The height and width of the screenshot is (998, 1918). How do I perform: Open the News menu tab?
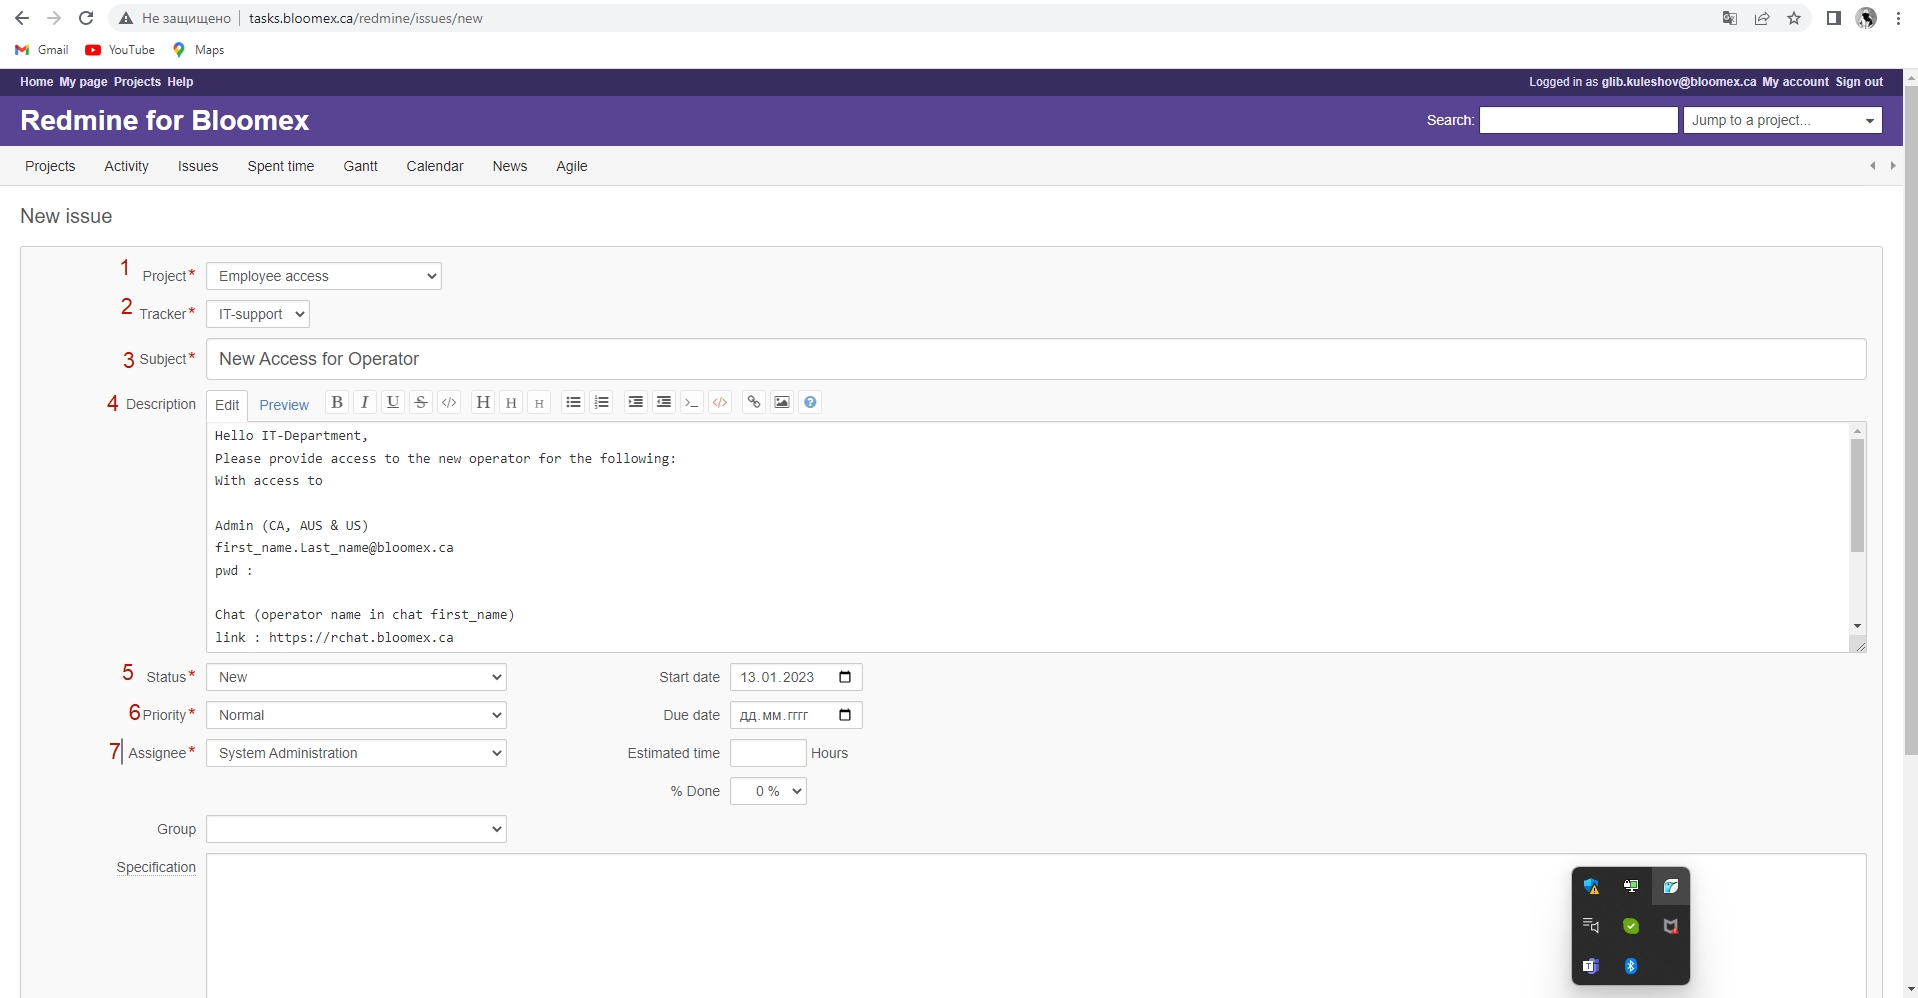coord(510,166)
